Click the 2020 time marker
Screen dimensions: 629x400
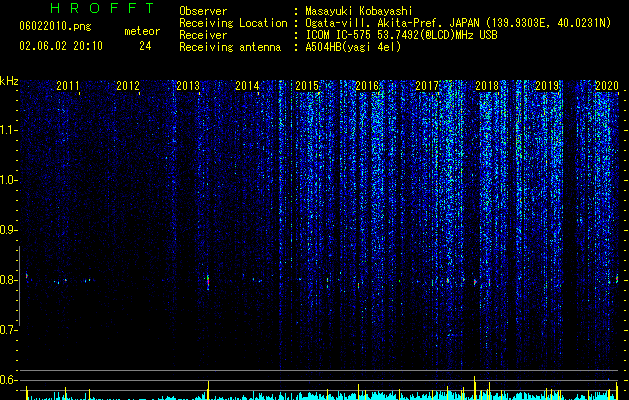pyautogui.click(x=607, y=86)
